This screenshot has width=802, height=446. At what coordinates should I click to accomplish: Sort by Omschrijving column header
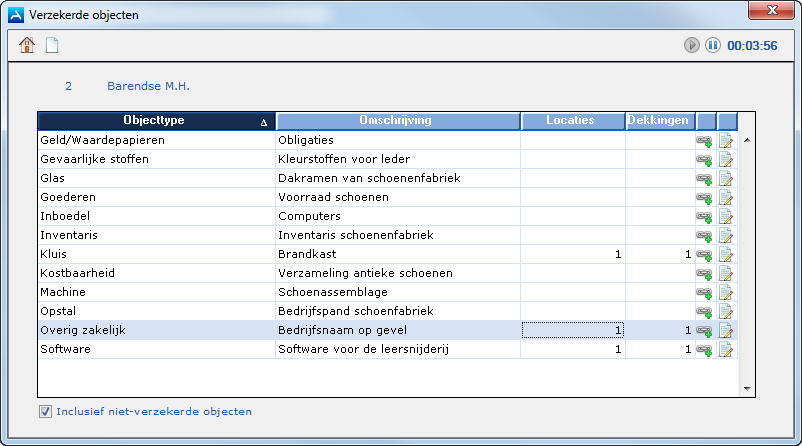pyautogui.click(x=398, y=121)
